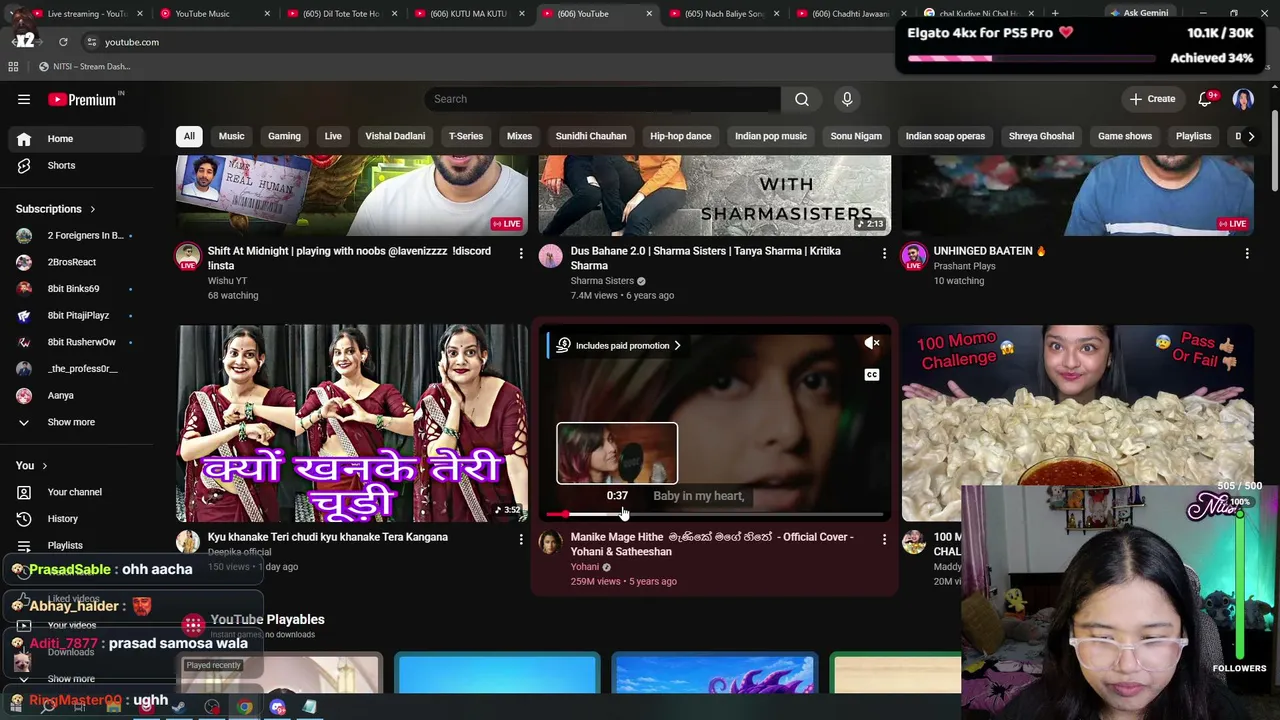
Task: Switch to the KUTU MA KUTU browser tab
Action: (x=468, y=13)
